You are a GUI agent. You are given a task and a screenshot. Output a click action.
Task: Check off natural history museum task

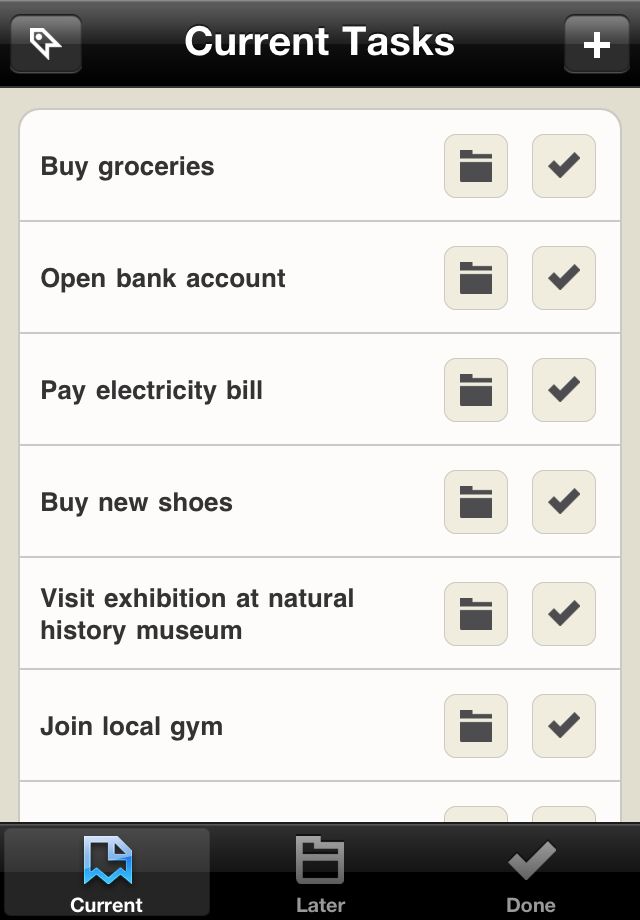click(564, 614)
